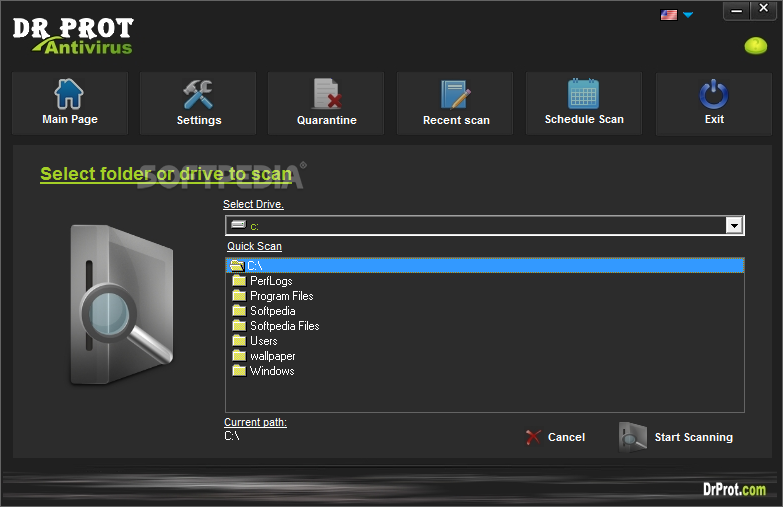Click the PerfLogs folder icon
The image size is (783, 507).
[x=239, y=280]
